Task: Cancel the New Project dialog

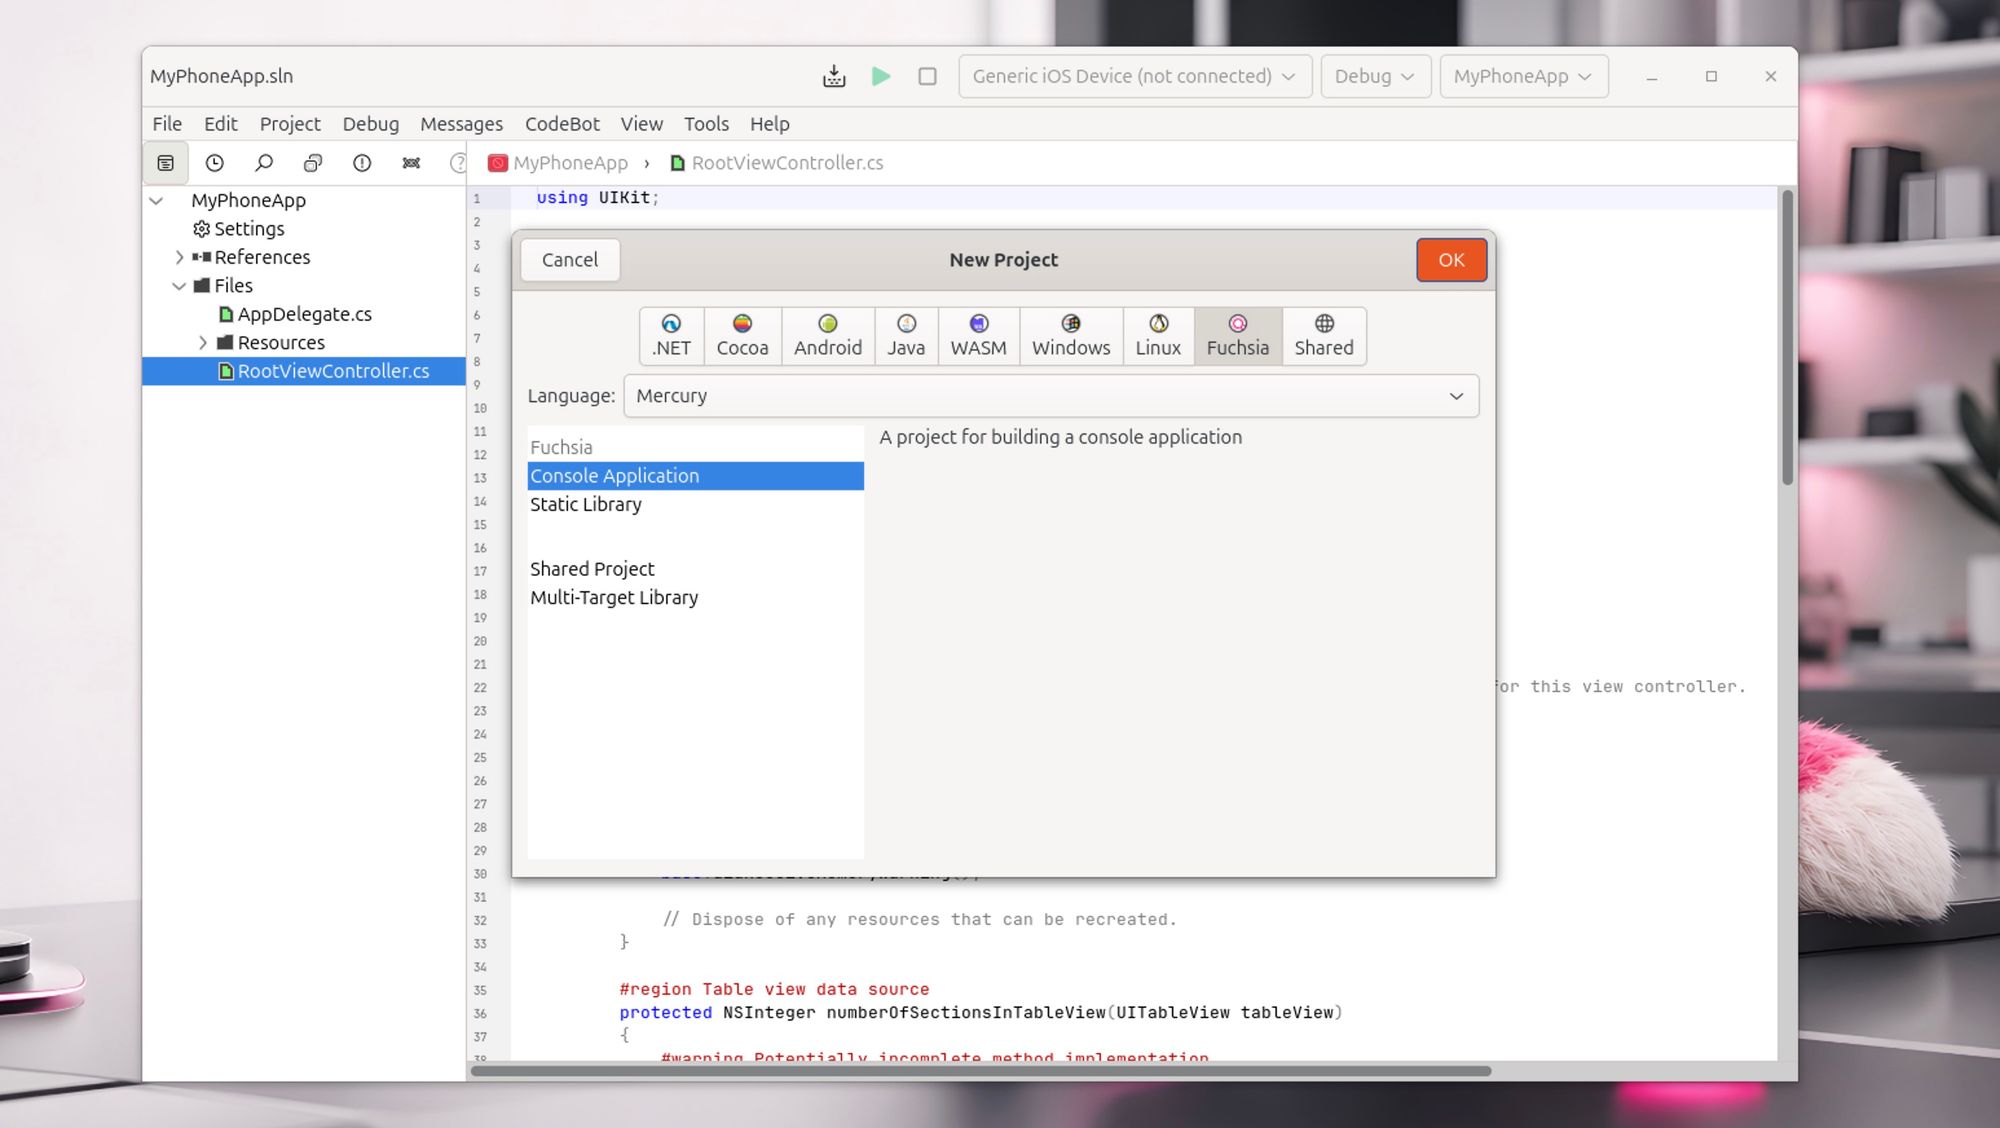Action: click(x=570, y=260)
